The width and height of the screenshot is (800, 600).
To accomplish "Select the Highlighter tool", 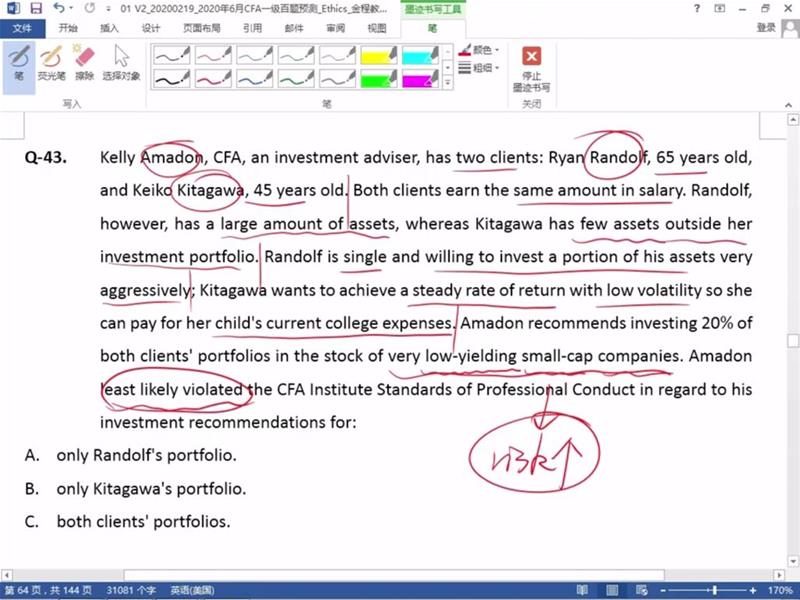I will click(x=51, y=62).
